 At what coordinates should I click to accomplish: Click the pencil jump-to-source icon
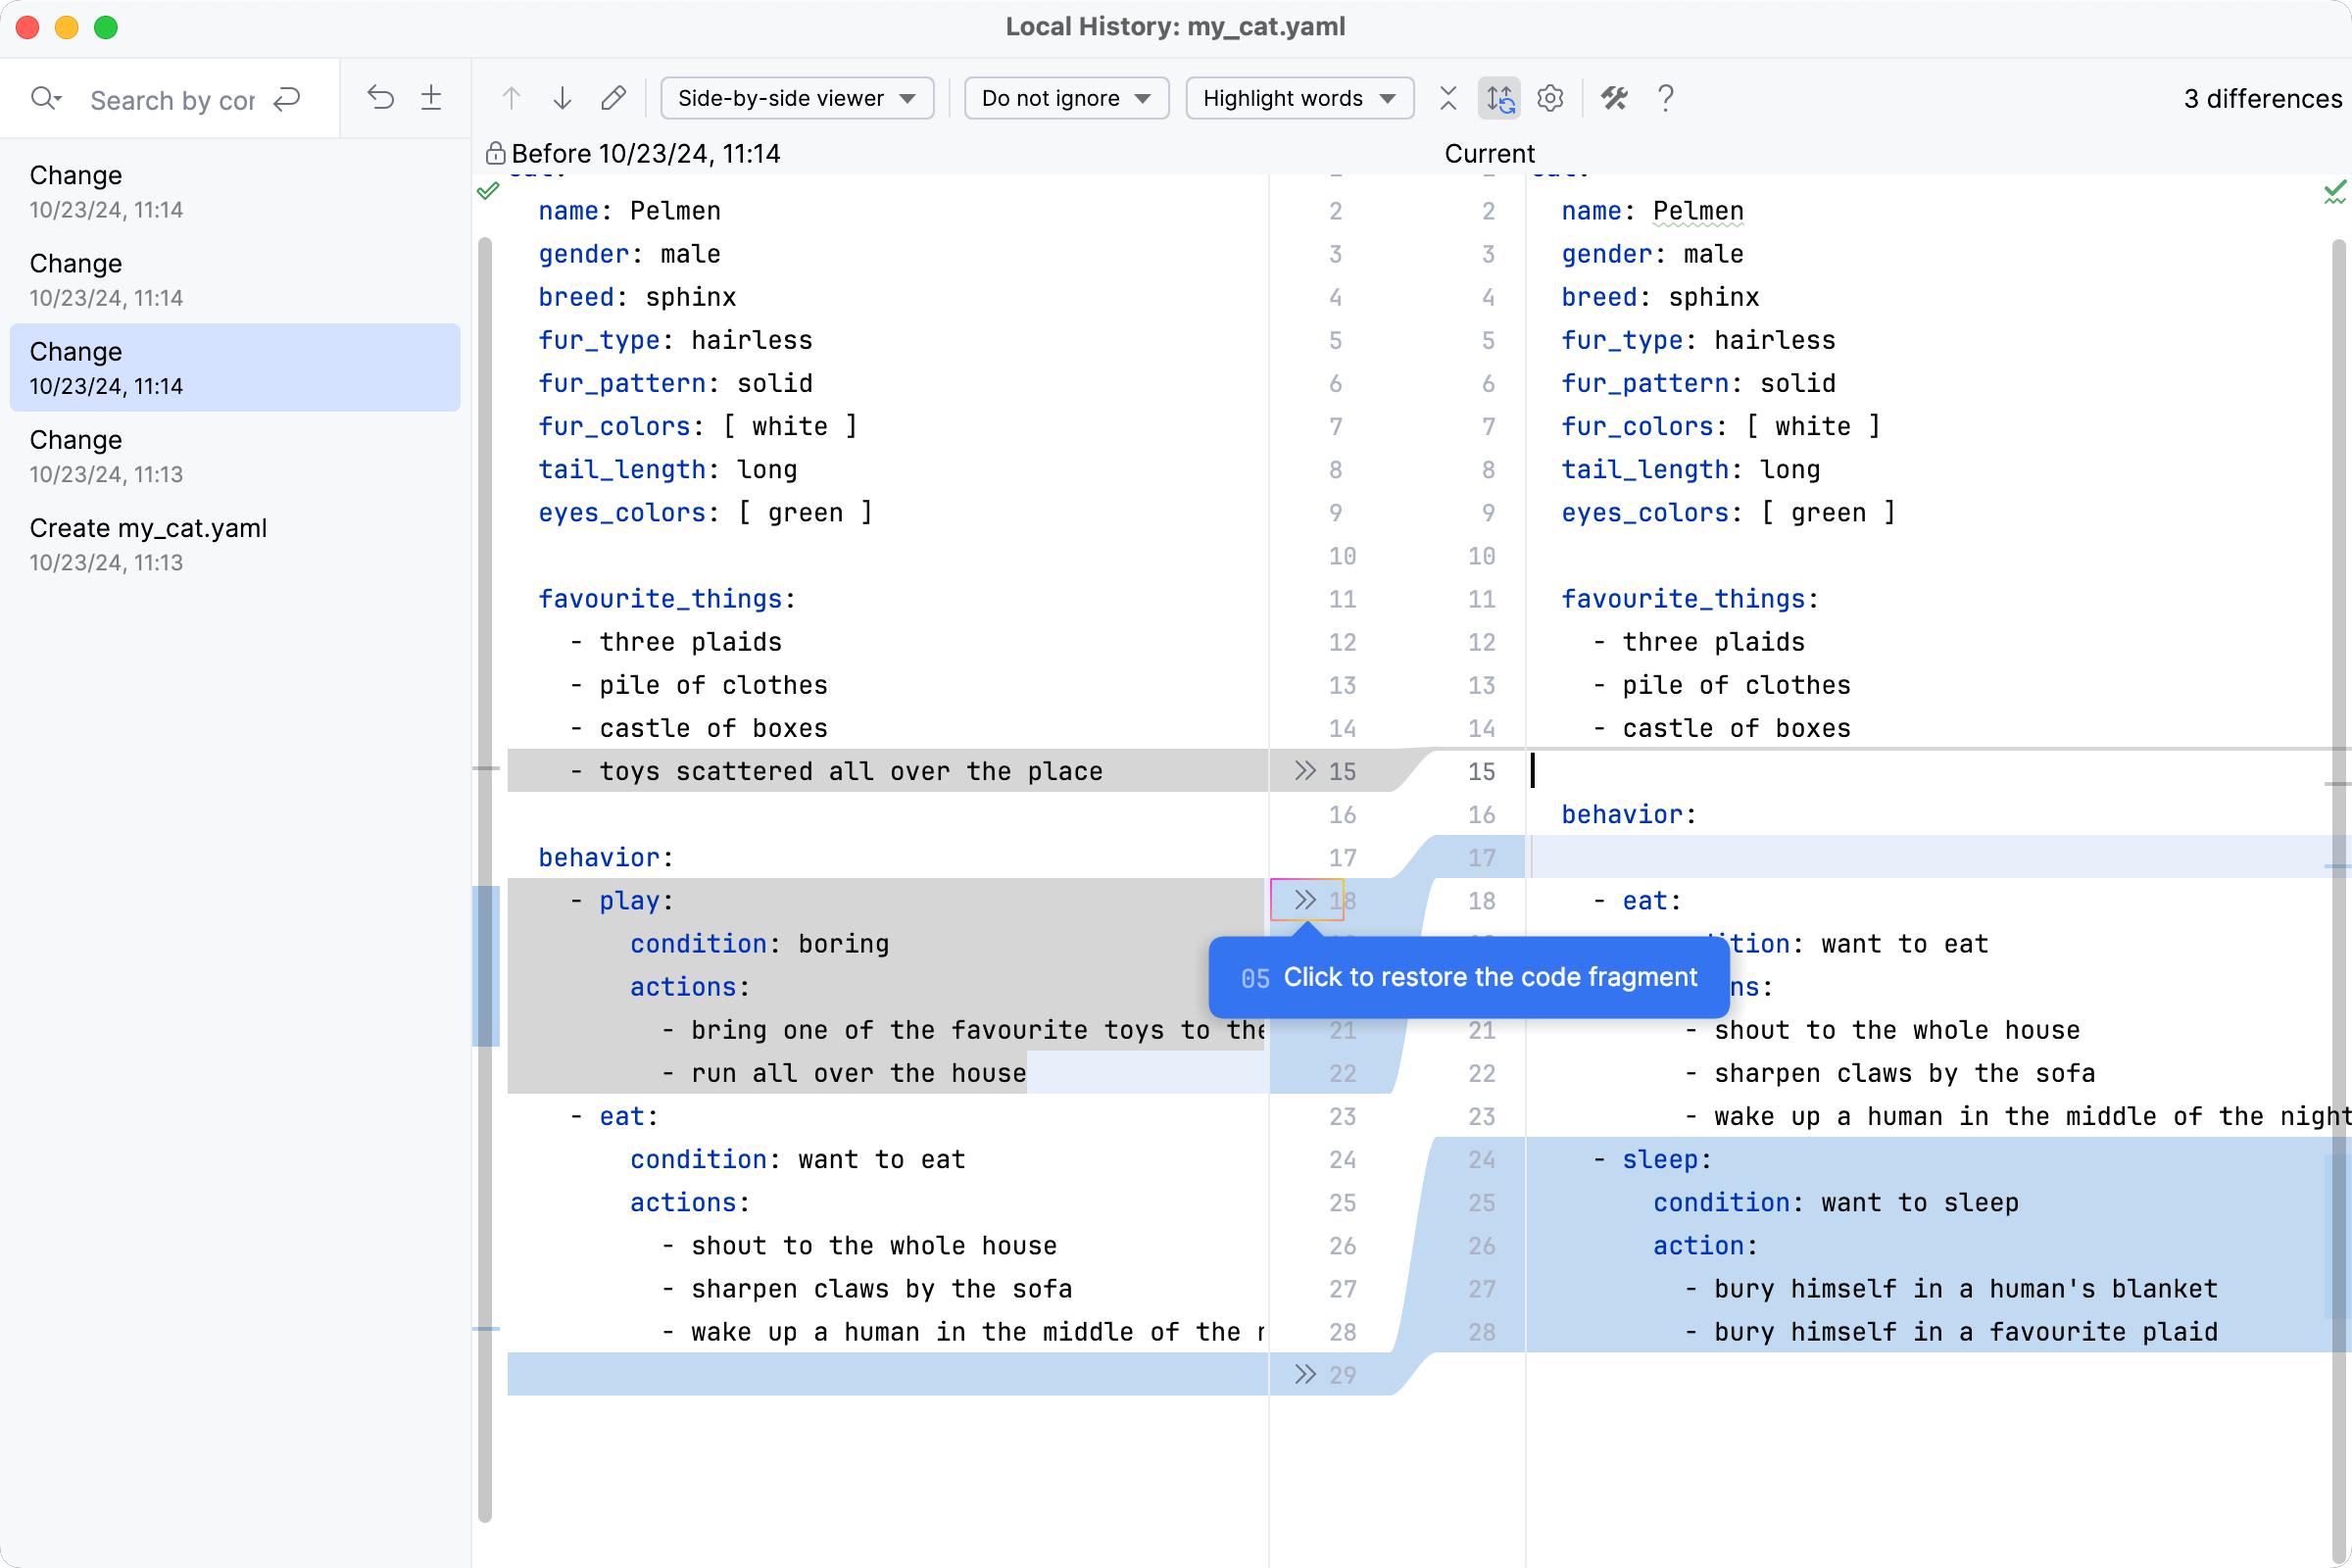click(x=613, y=98)
